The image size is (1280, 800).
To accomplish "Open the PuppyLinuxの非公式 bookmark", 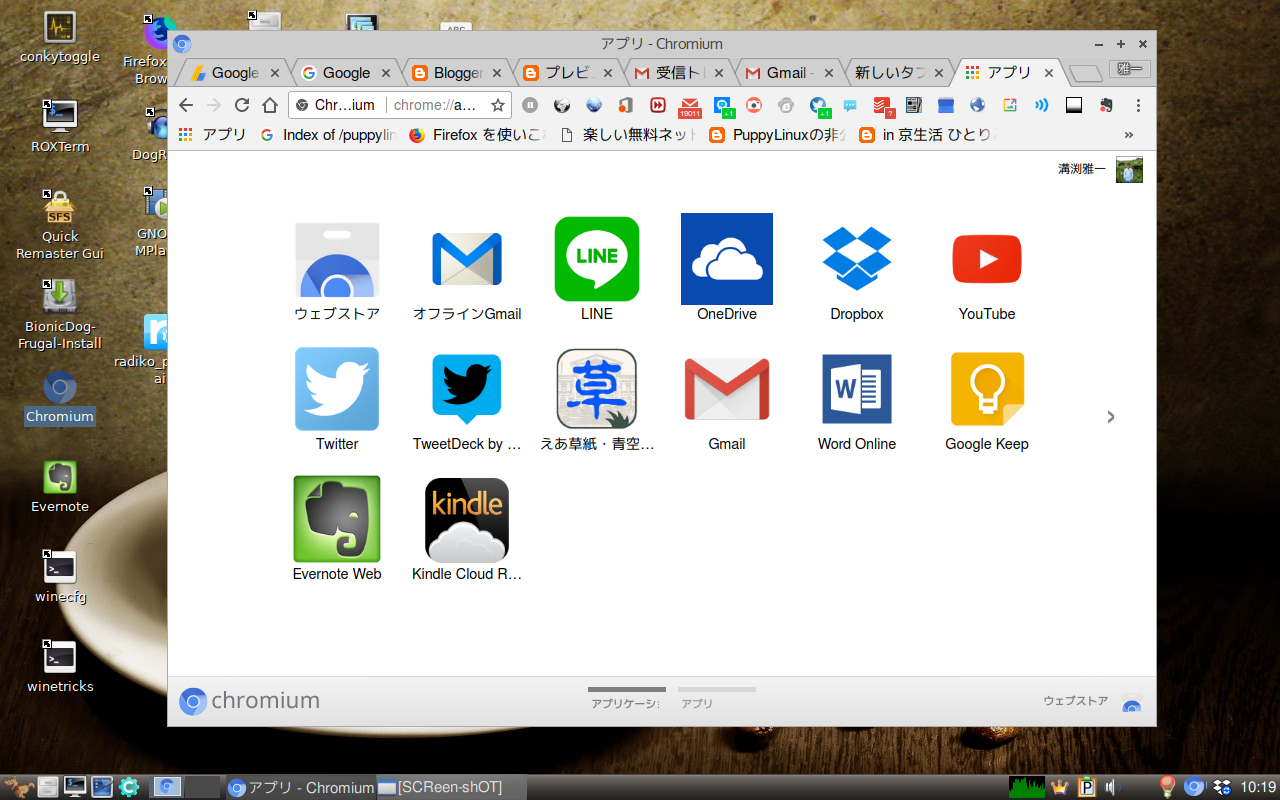I will [x=777, y=135].
